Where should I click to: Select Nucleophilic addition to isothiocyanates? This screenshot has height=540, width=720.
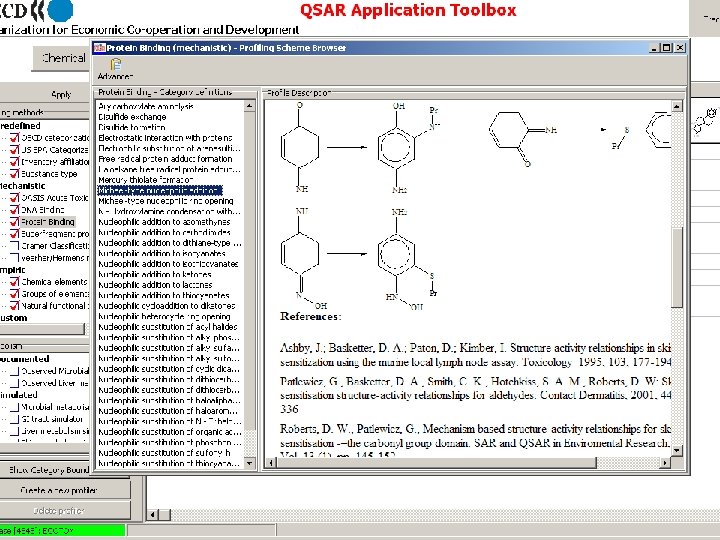click(168, 264)
